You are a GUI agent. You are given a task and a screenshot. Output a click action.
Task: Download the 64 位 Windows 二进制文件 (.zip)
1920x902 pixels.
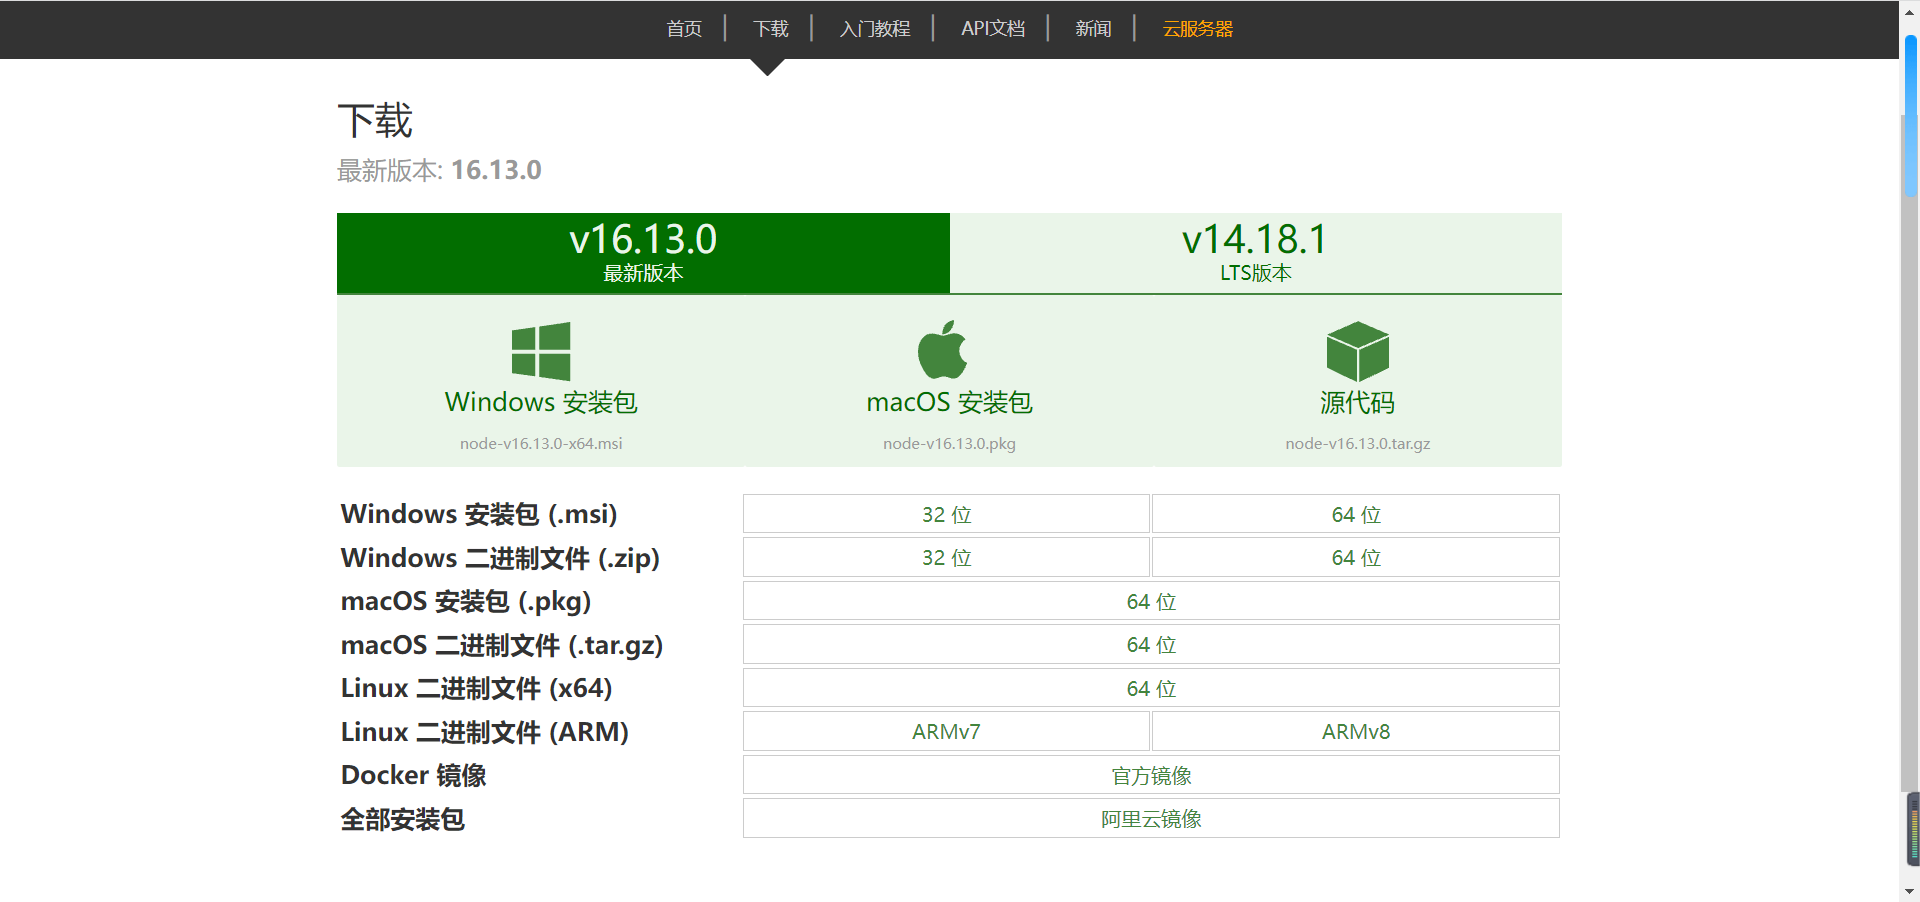tap(1354, 557)
